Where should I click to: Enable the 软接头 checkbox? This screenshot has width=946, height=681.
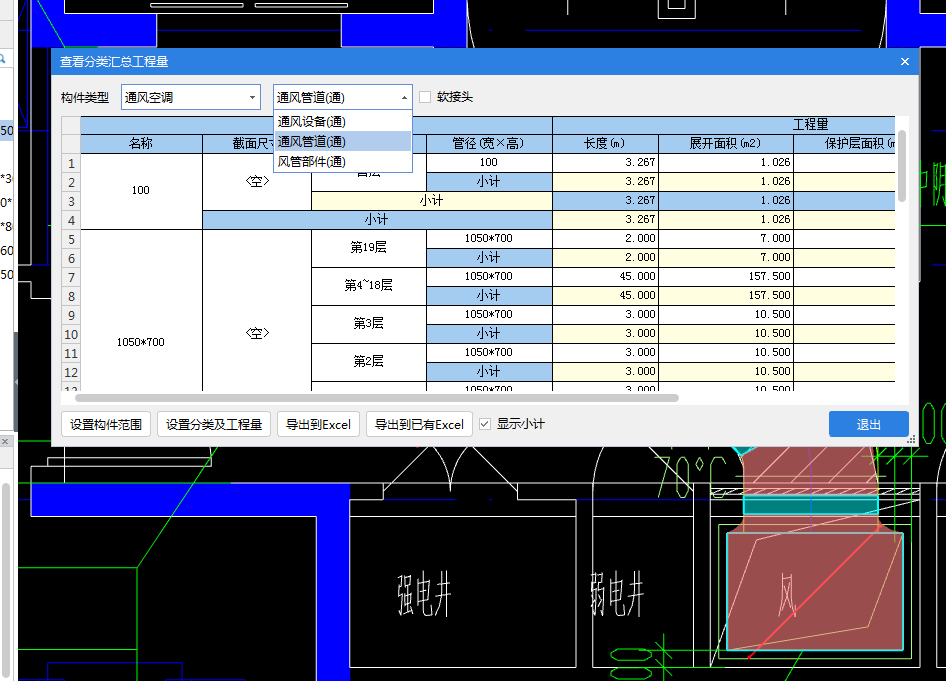(x=425, y=97)
